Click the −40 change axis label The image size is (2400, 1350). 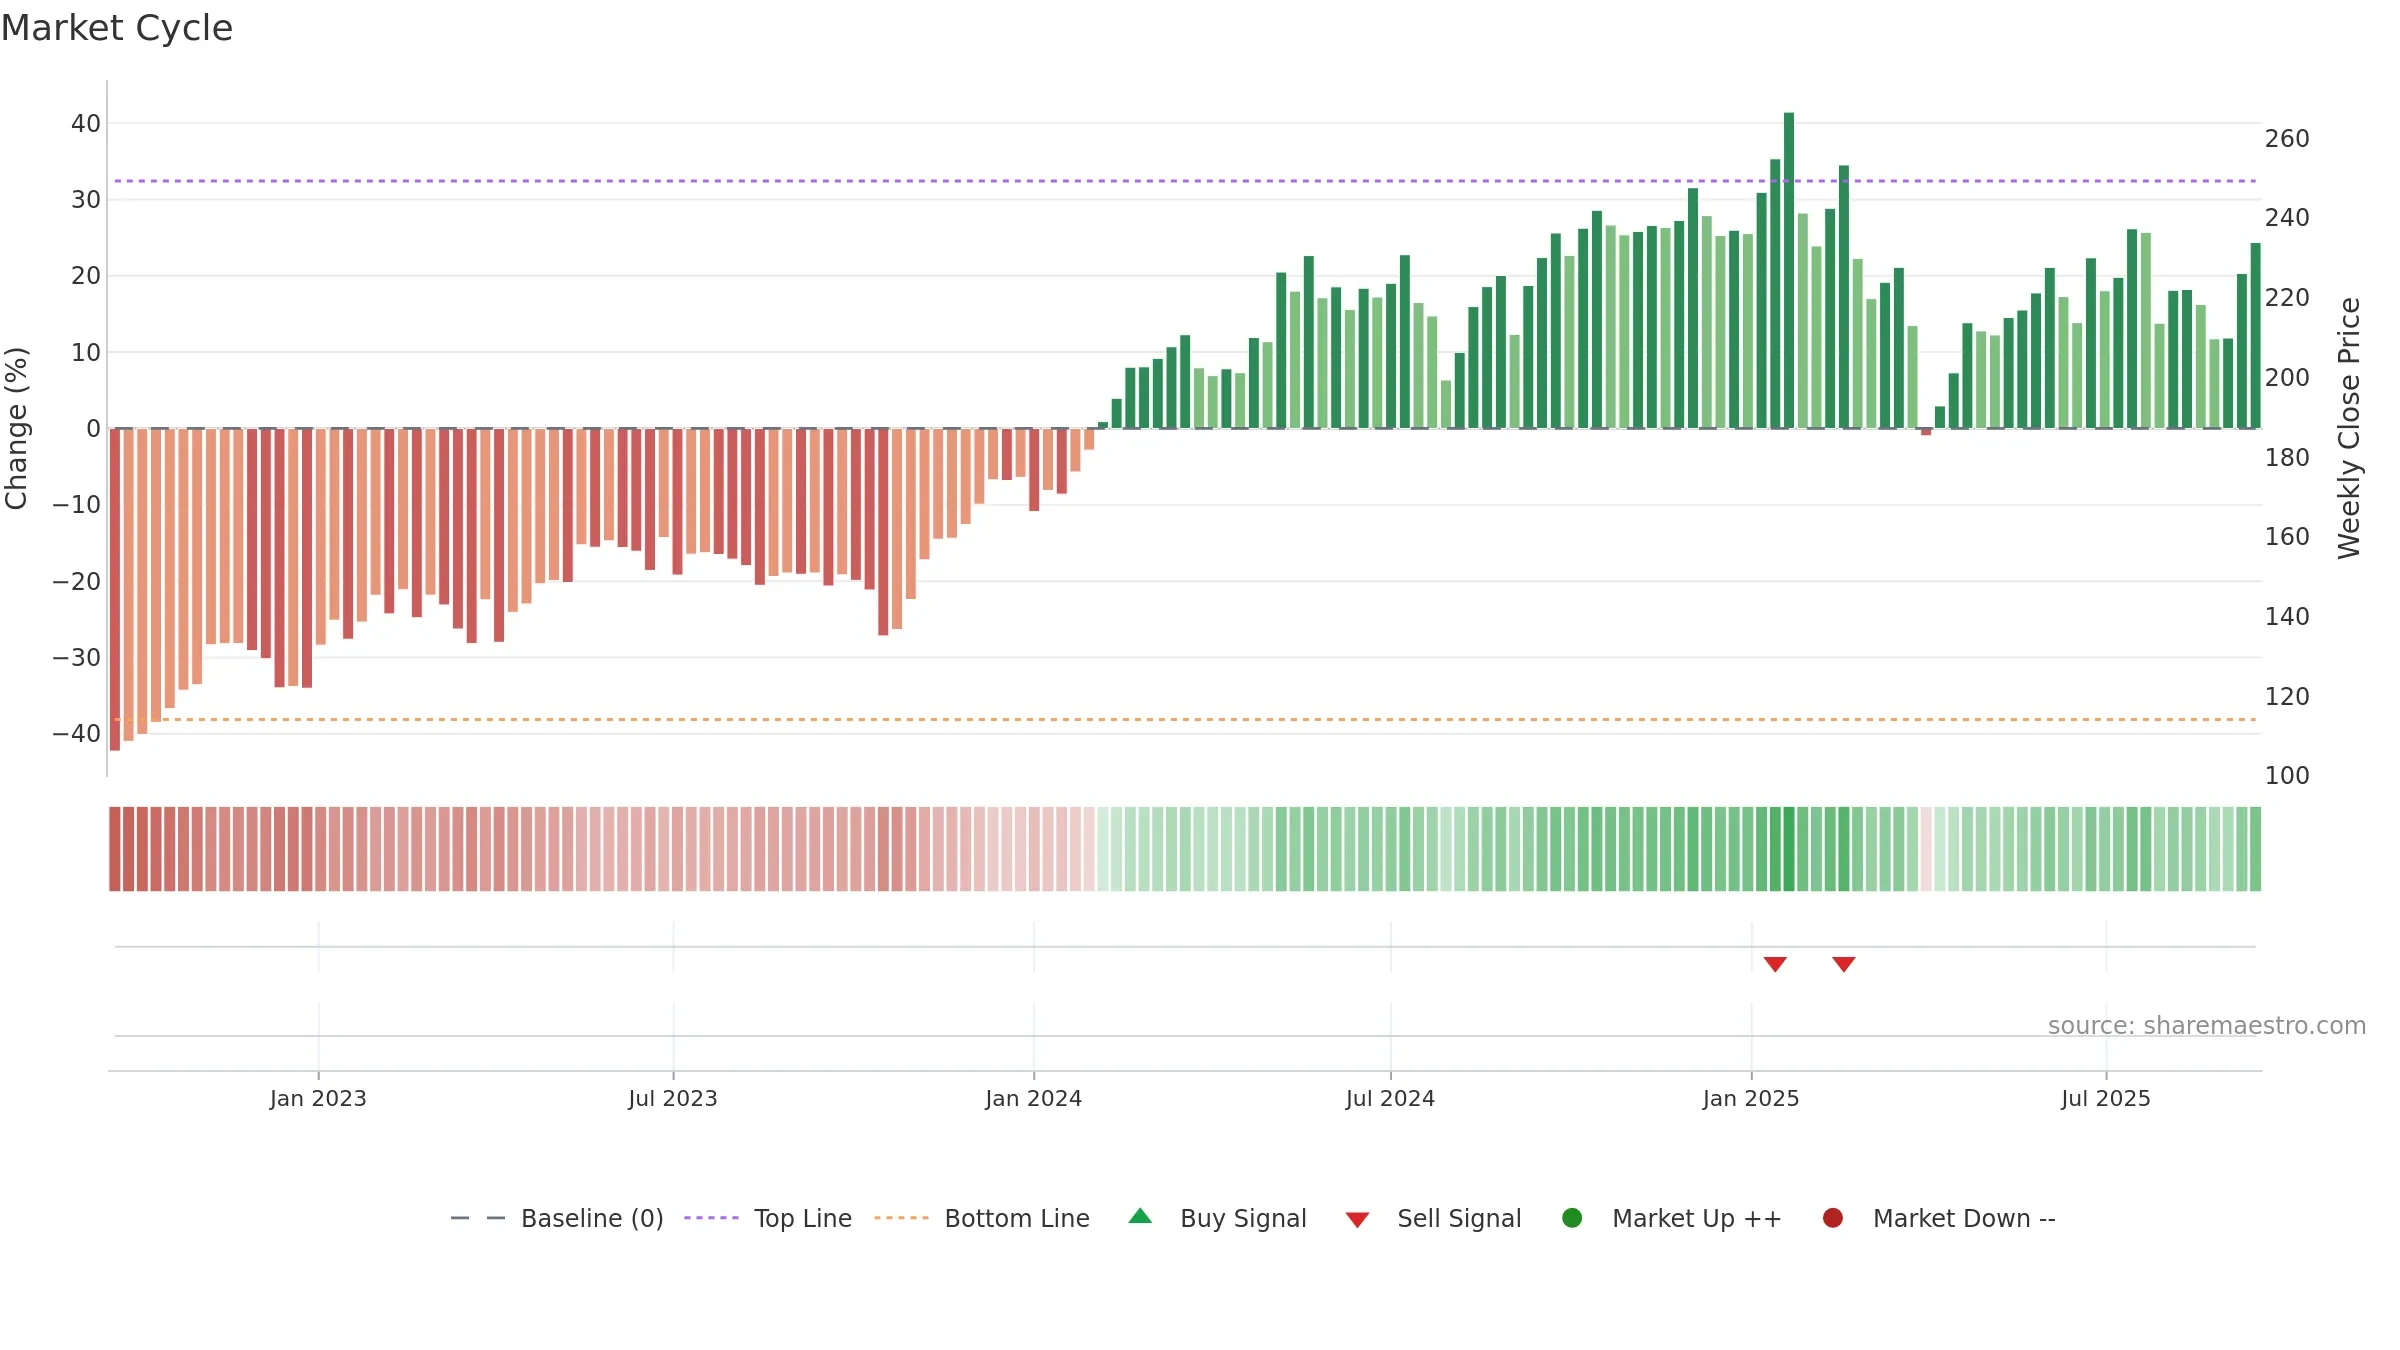[x=77, y=734]
